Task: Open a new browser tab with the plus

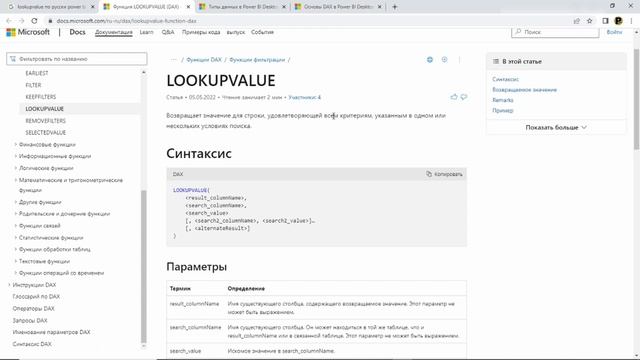Action: tap(394, 7)
